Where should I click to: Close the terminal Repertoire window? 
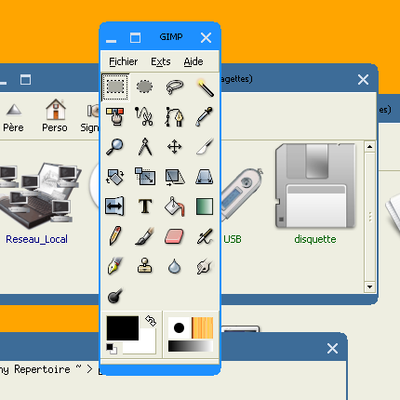332,349
